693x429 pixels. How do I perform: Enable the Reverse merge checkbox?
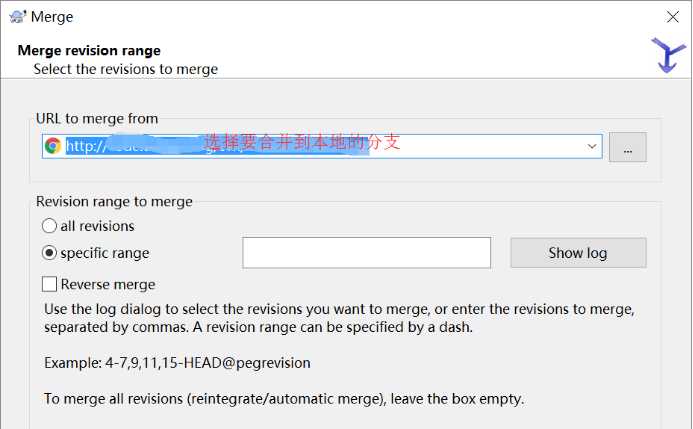(49, 284)
